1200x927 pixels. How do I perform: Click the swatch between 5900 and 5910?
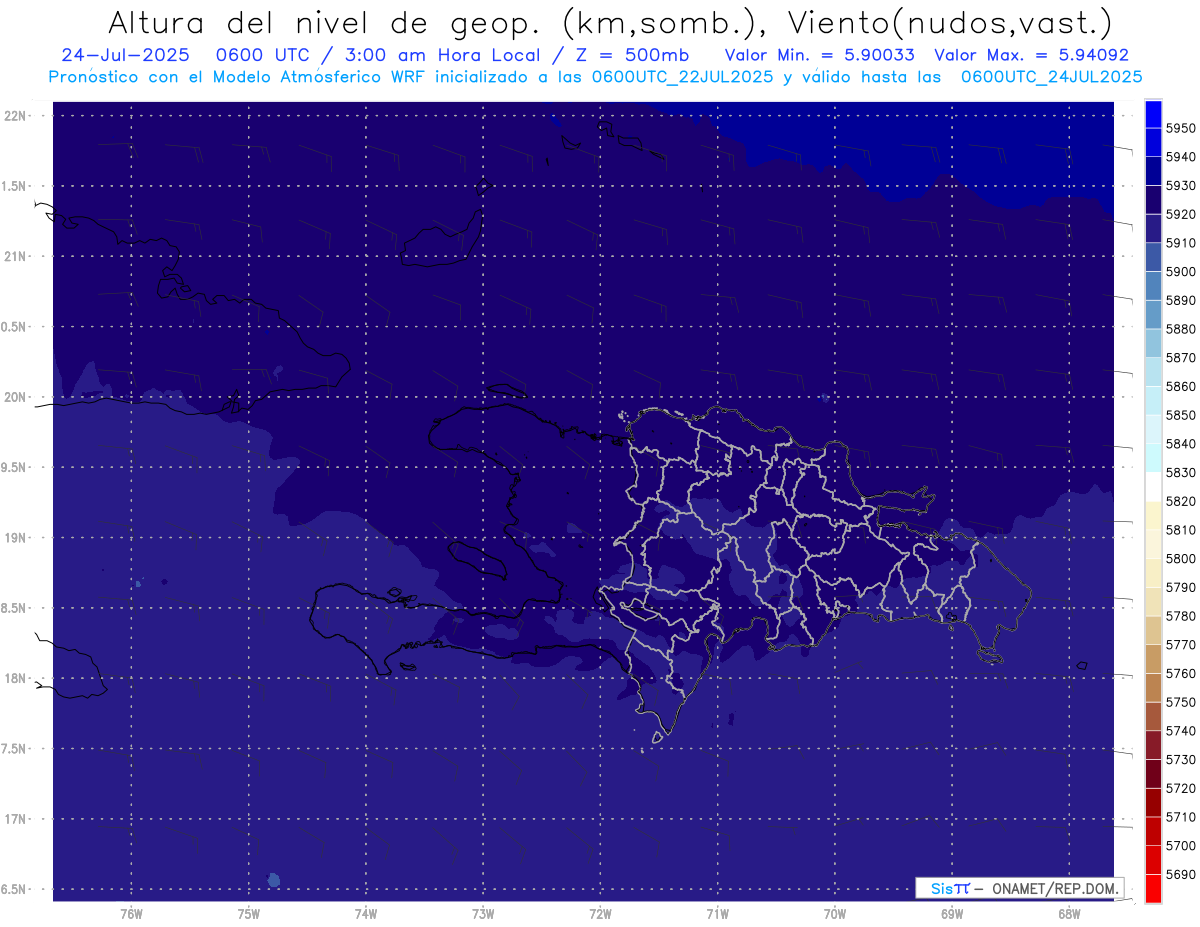coord(1153,257)
